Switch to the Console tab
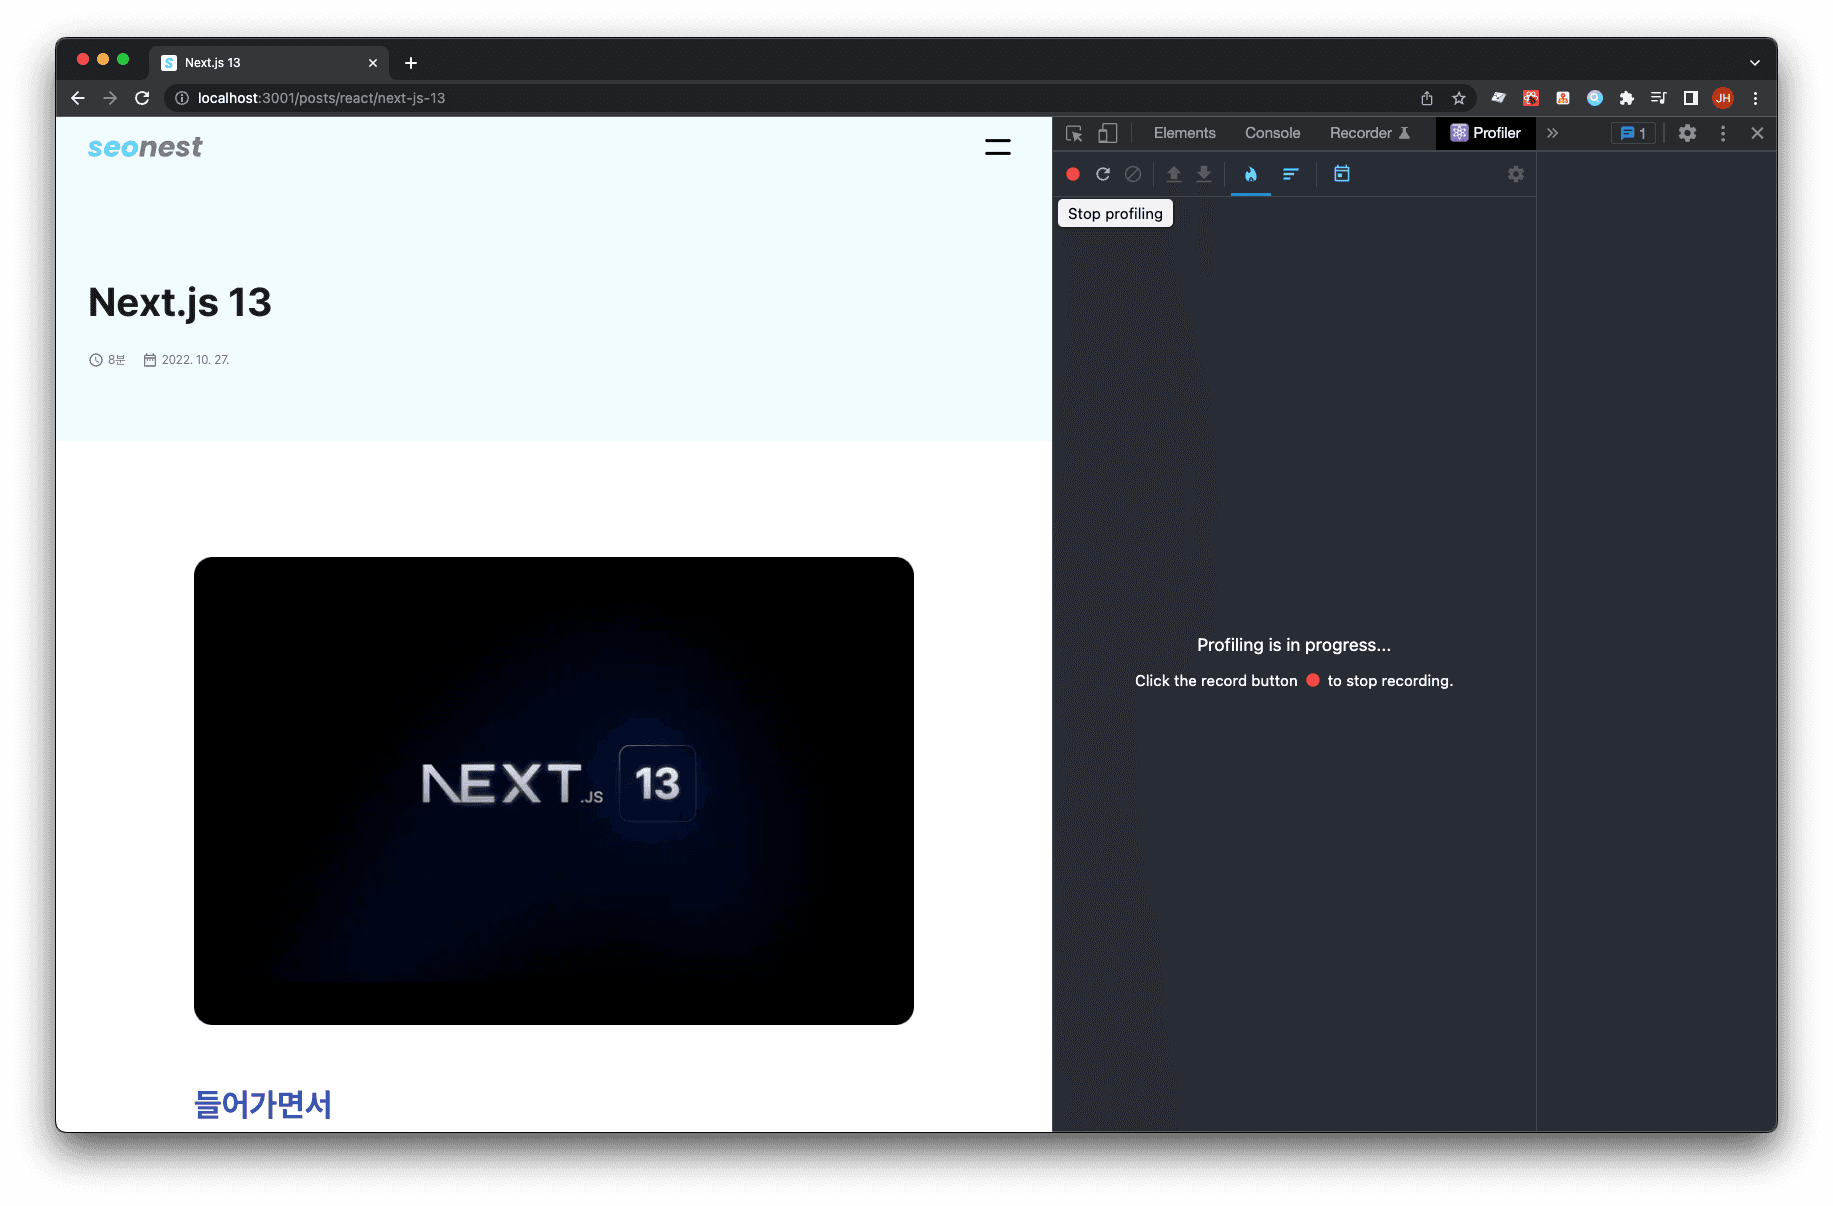The width and height of the screenshot is (1833, 1206). (x=1272, y=133)
